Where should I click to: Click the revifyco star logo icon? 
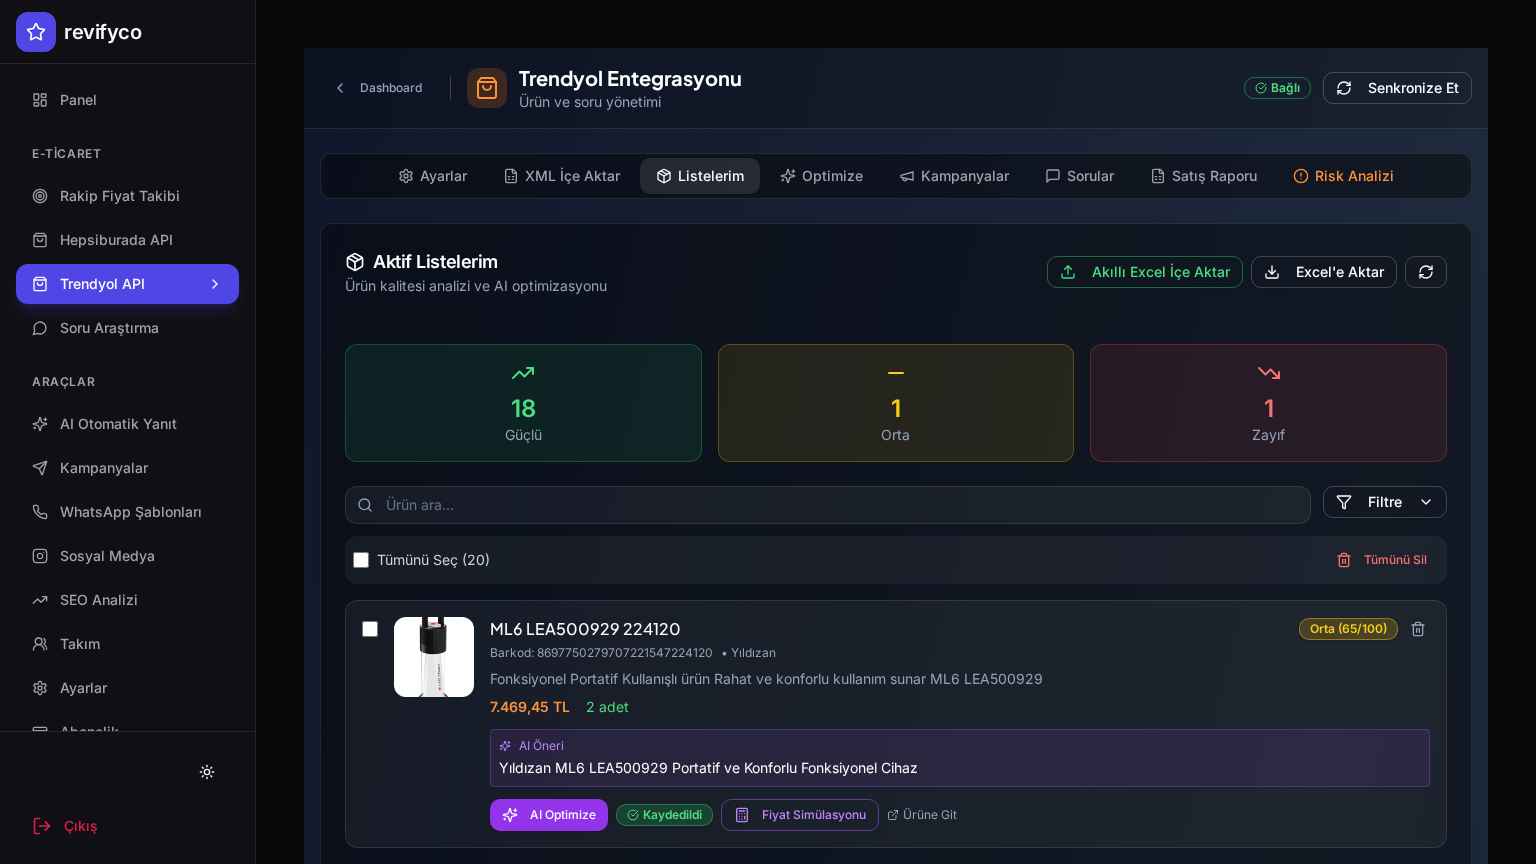click(x=36, y=32)
